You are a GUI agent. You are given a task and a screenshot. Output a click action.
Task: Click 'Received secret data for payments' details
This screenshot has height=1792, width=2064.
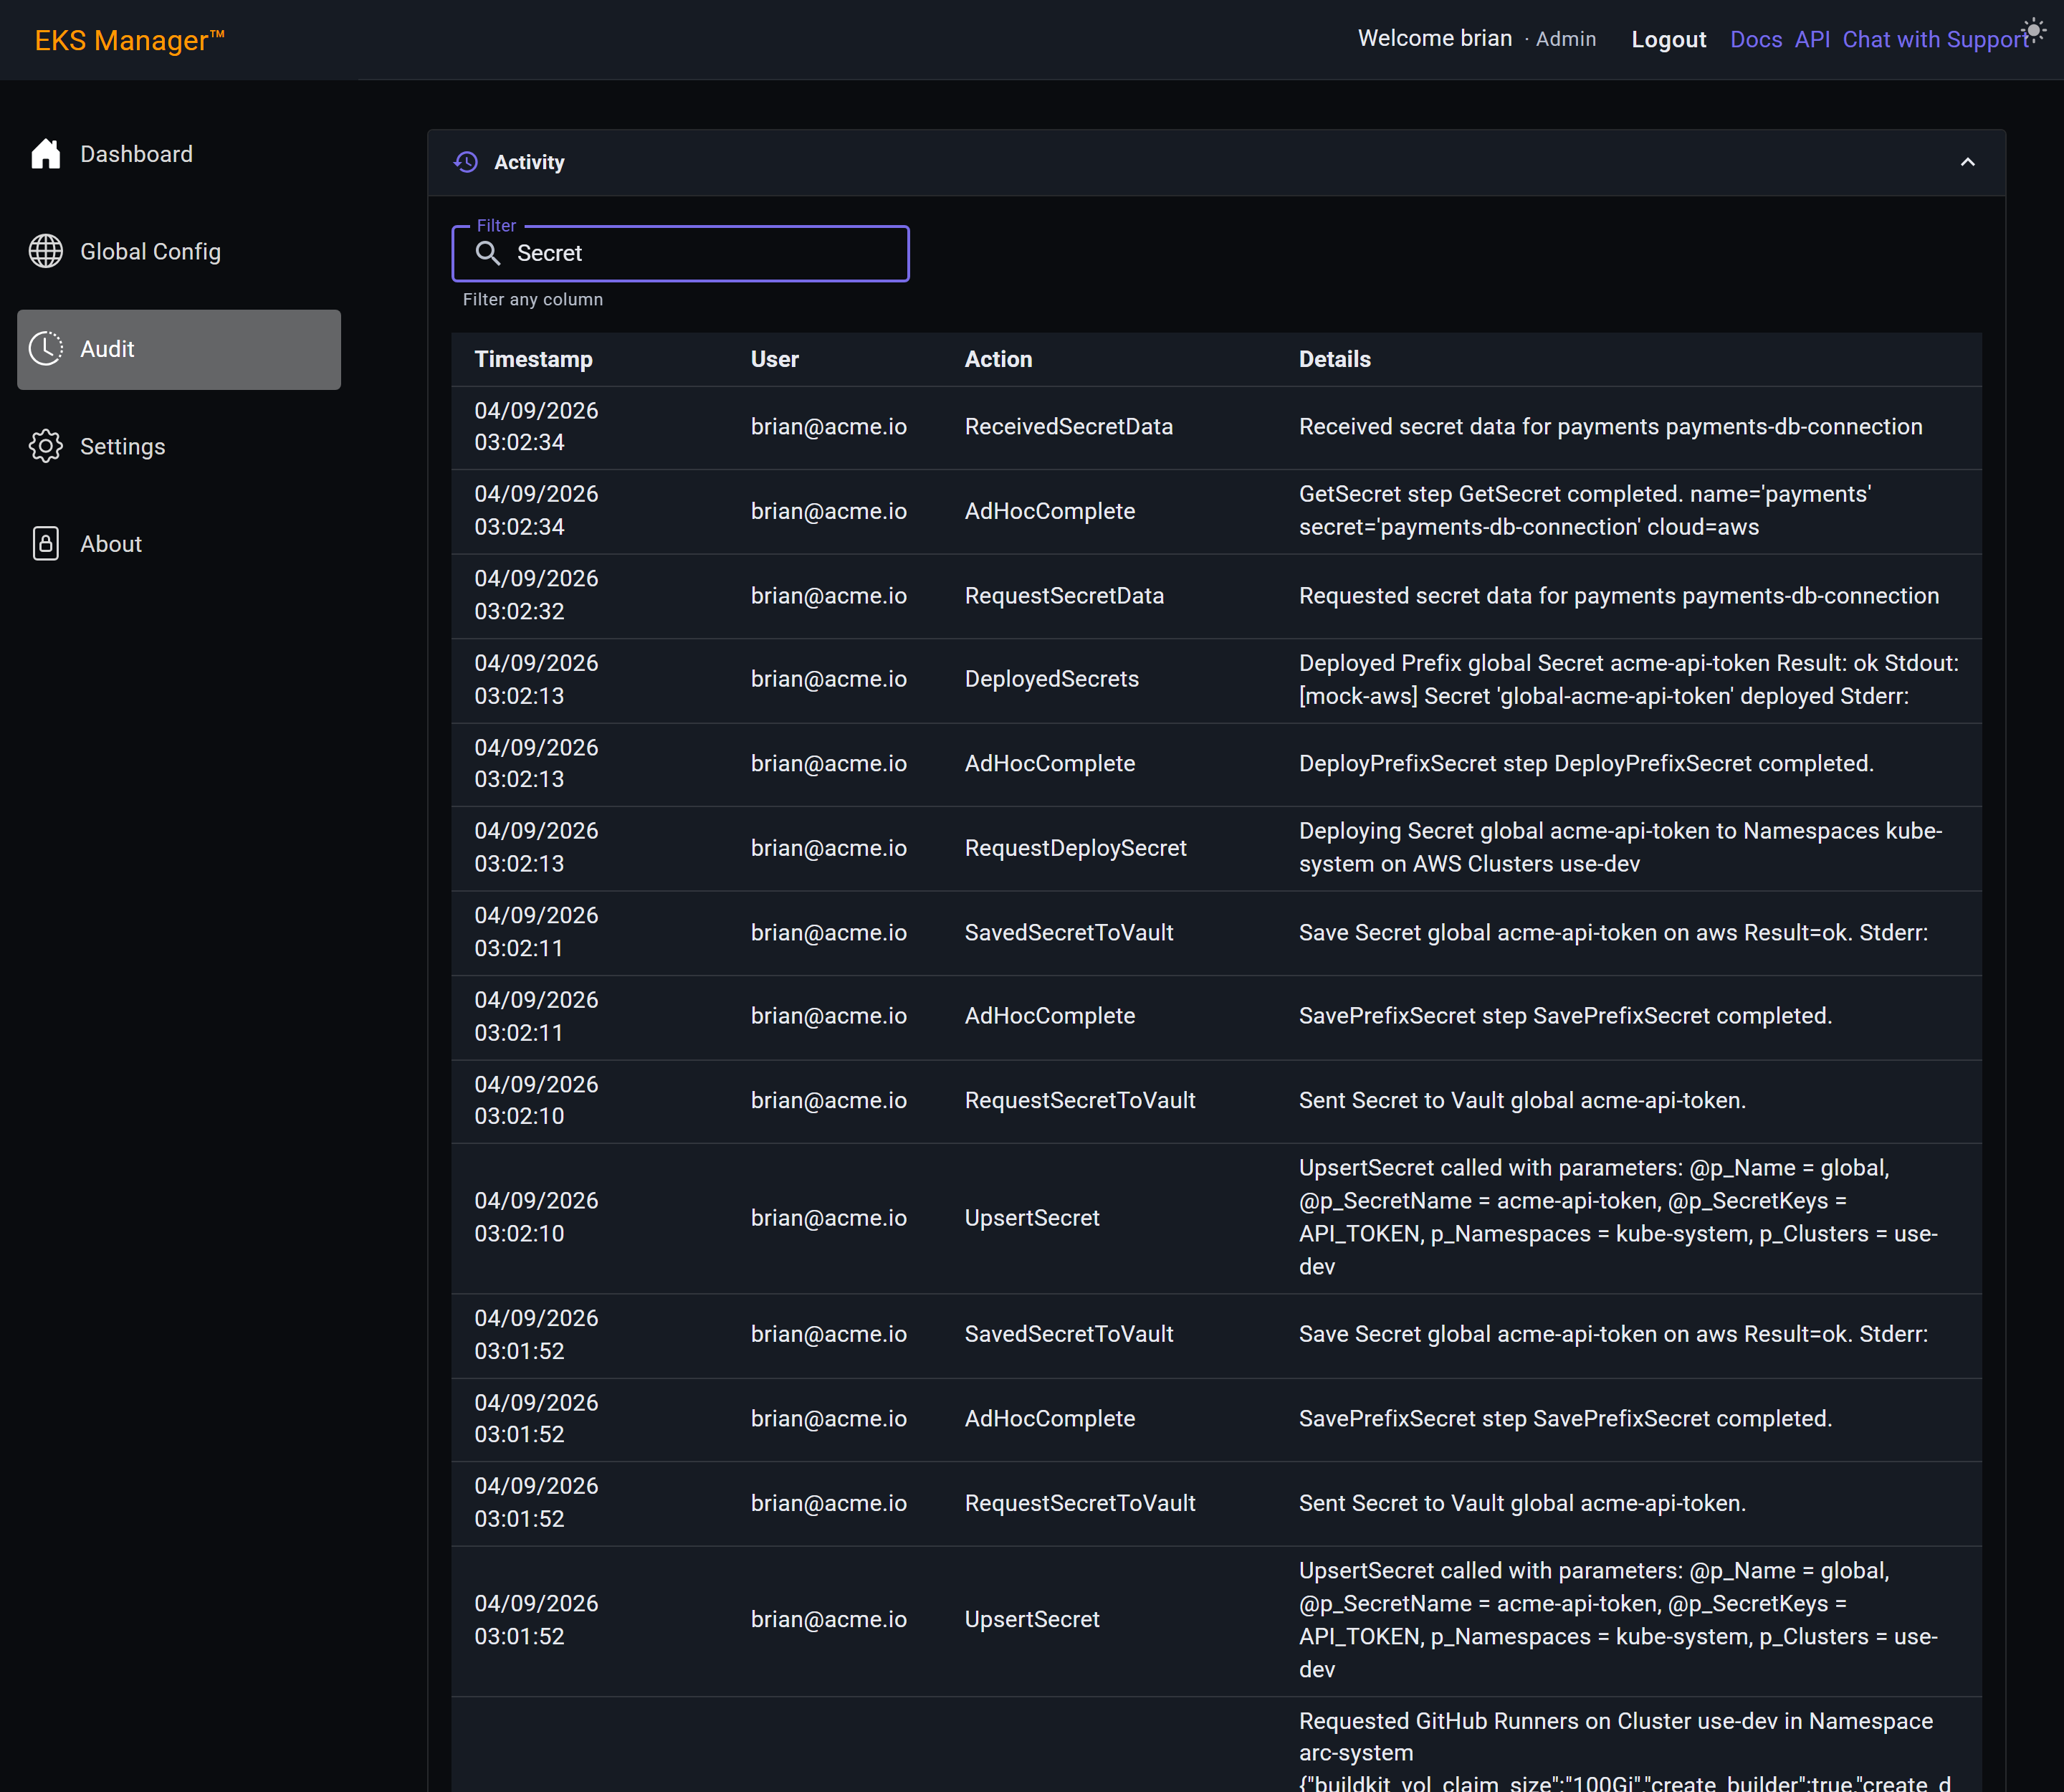click(1610, 427)
